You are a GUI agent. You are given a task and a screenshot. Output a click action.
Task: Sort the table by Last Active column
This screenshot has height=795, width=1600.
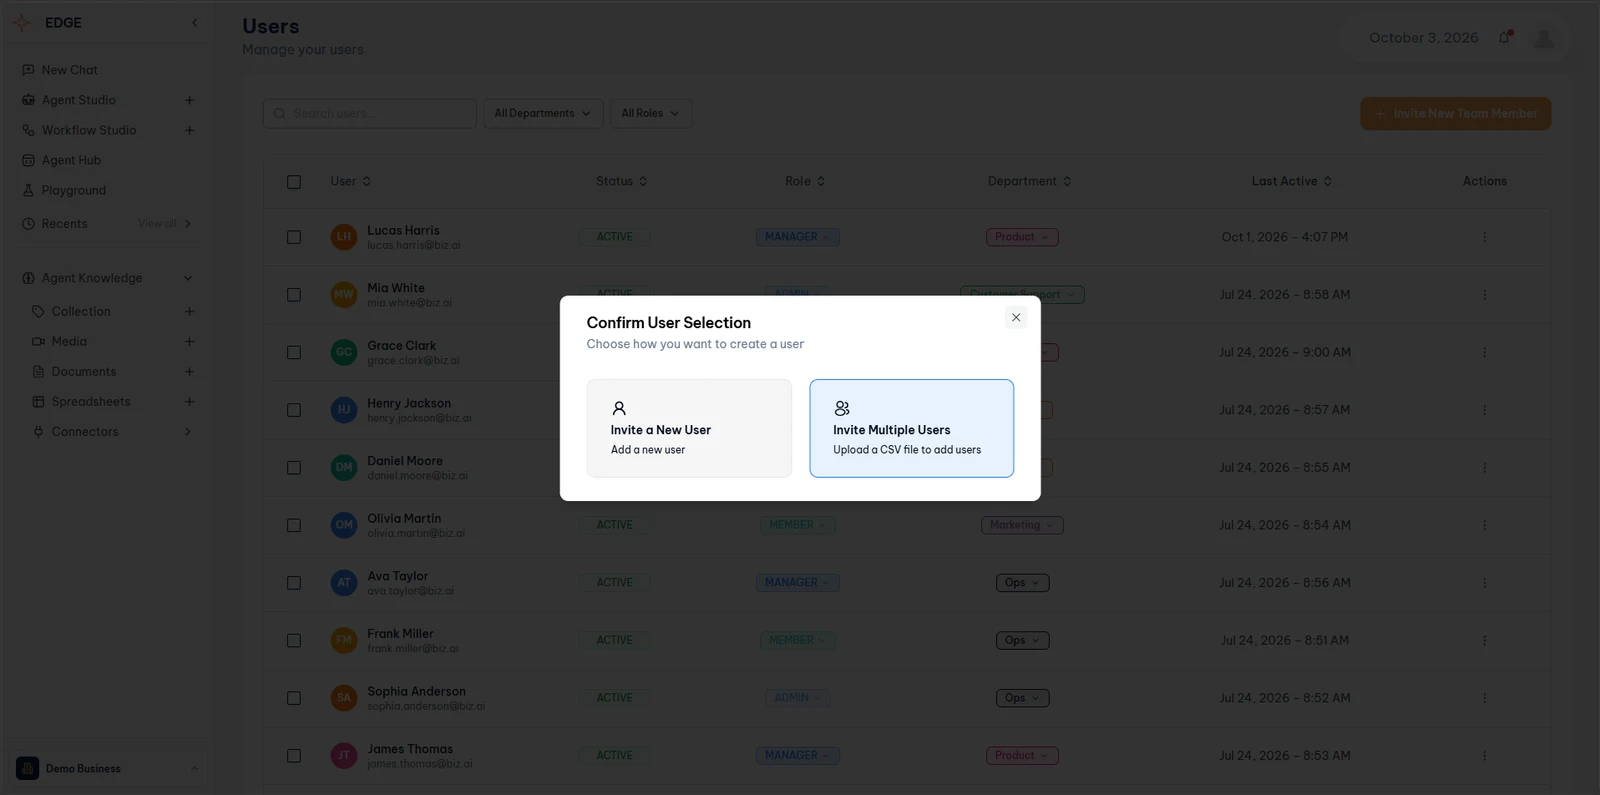pyautogui.click(x=1292, y=181)
